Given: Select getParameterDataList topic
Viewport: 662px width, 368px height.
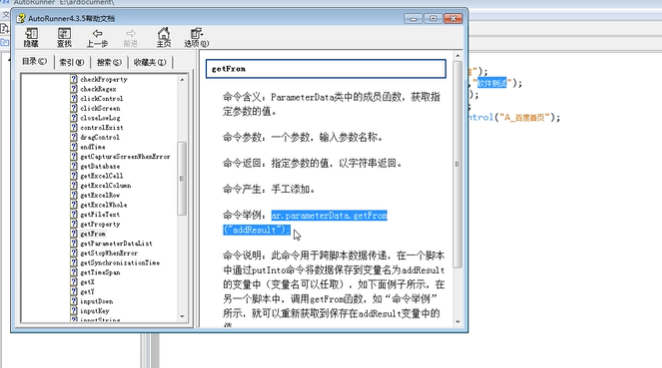Looking at the screenshot, I should pyautogui.click(x=116, y=244).
